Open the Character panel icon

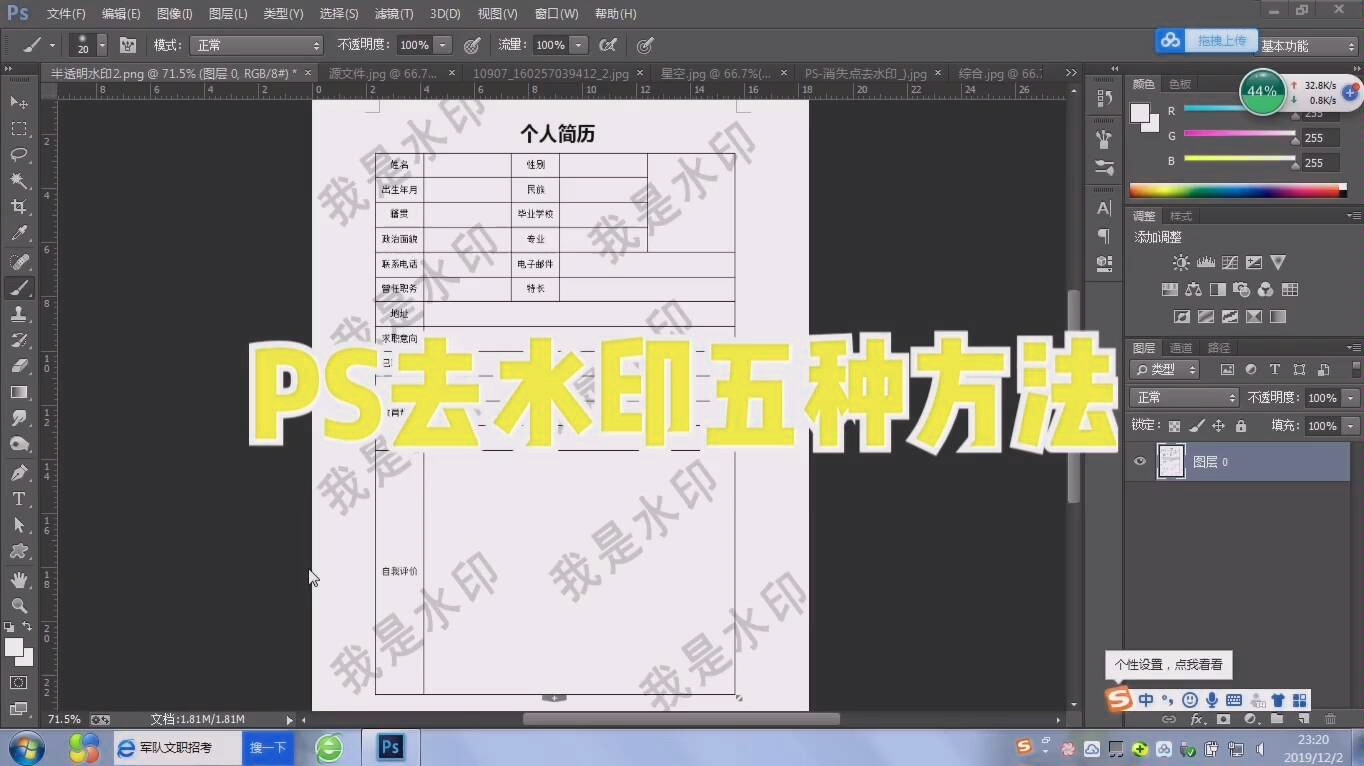pos(1104,208)
